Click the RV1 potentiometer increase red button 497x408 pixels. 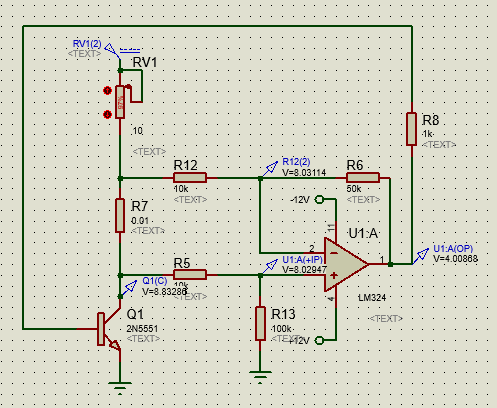[x=107, y=90]
